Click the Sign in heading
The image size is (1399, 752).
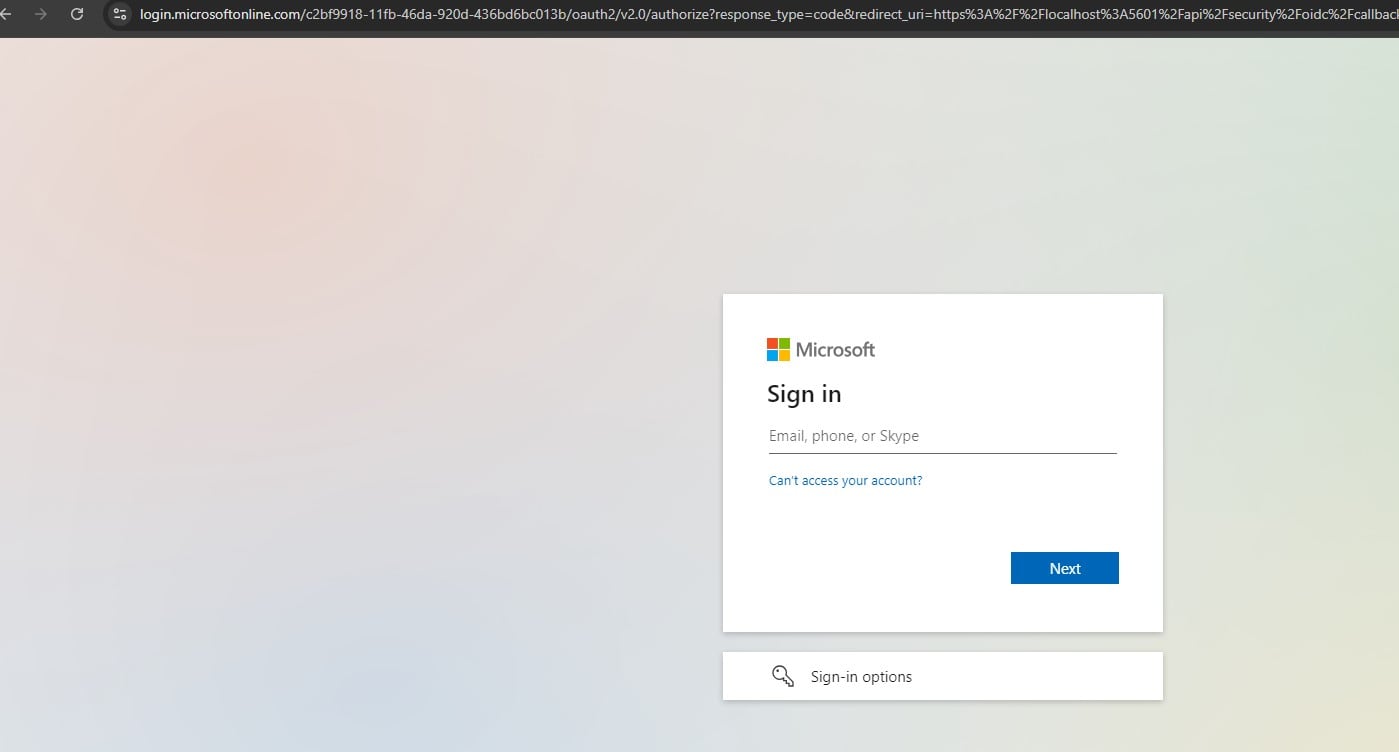804,394
